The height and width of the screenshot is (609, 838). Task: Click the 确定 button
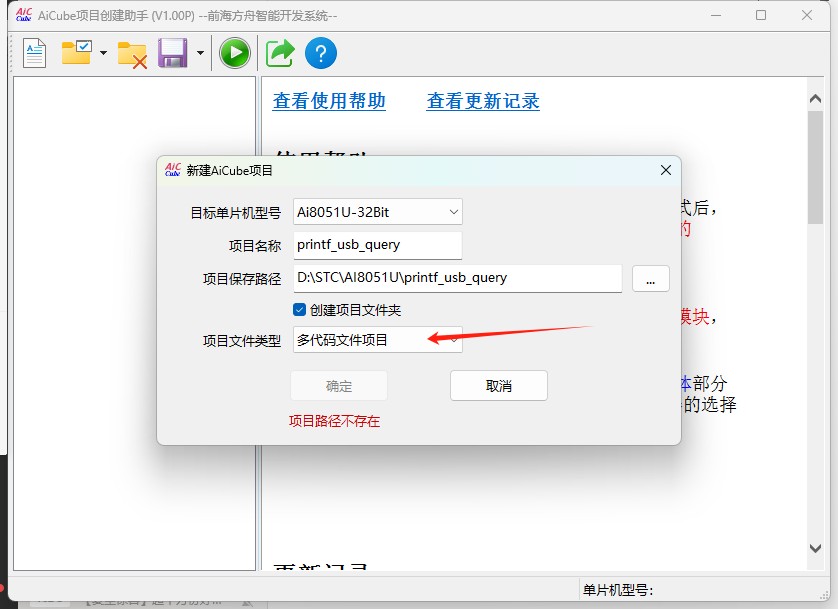[x=339, y=386]
